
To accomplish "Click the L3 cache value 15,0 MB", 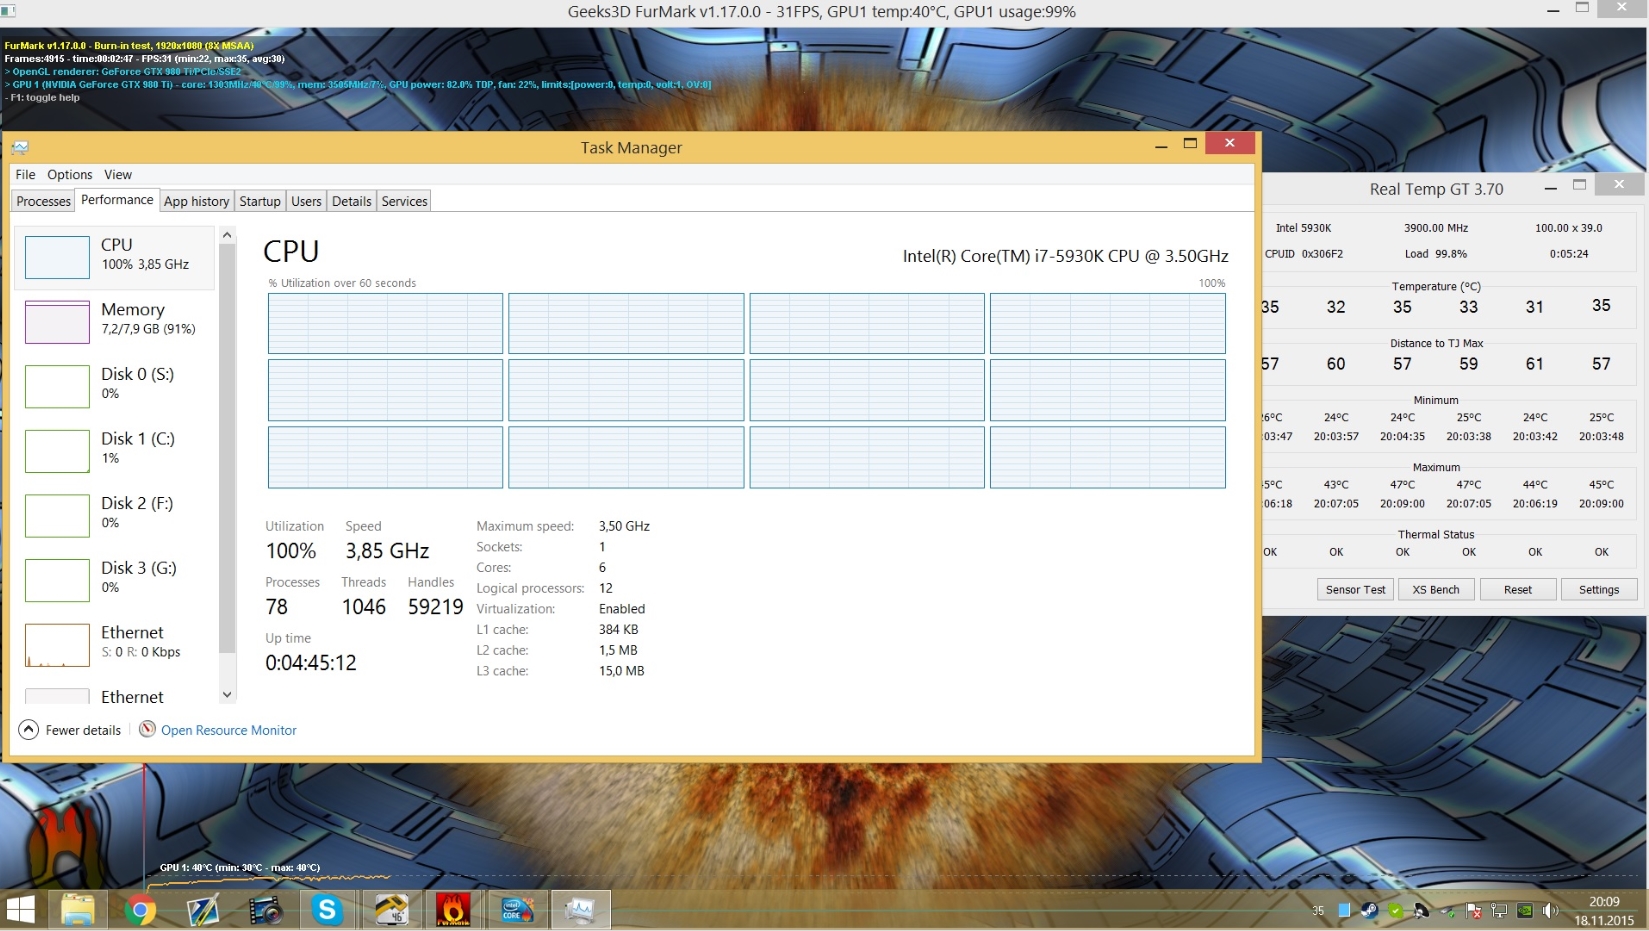I will point(622,671).
